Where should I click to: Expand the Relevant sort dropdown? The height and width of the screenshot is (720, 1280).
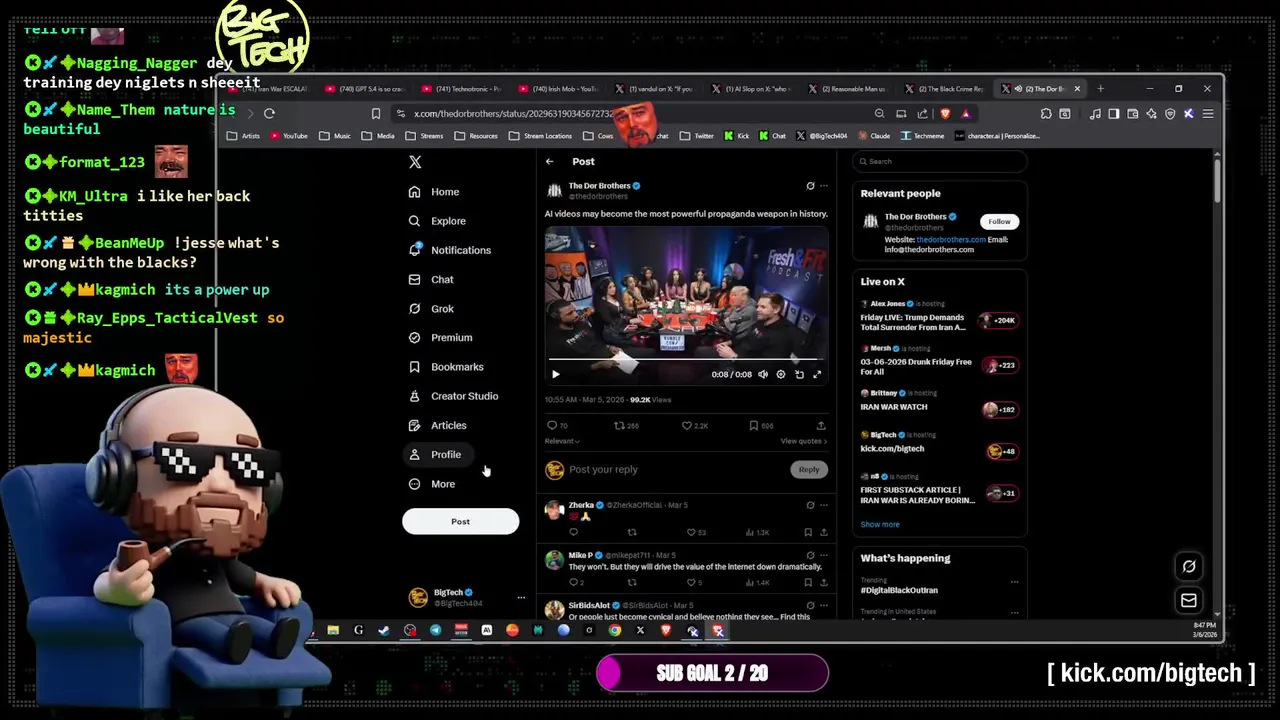(x=562, y=441)
